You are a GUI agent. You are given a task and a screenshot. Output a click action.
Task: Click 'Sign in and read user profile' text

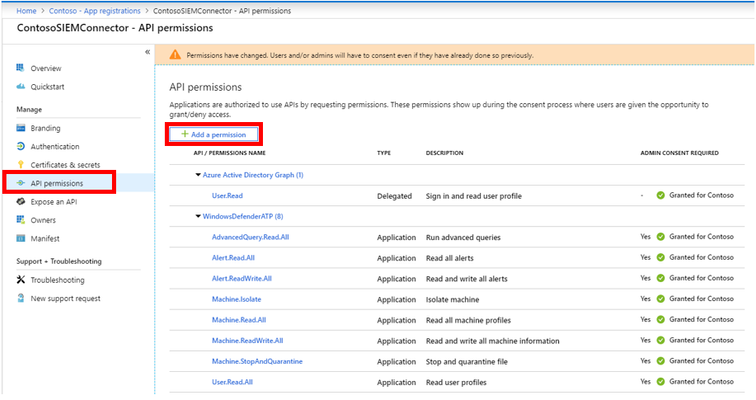[473, 196]
